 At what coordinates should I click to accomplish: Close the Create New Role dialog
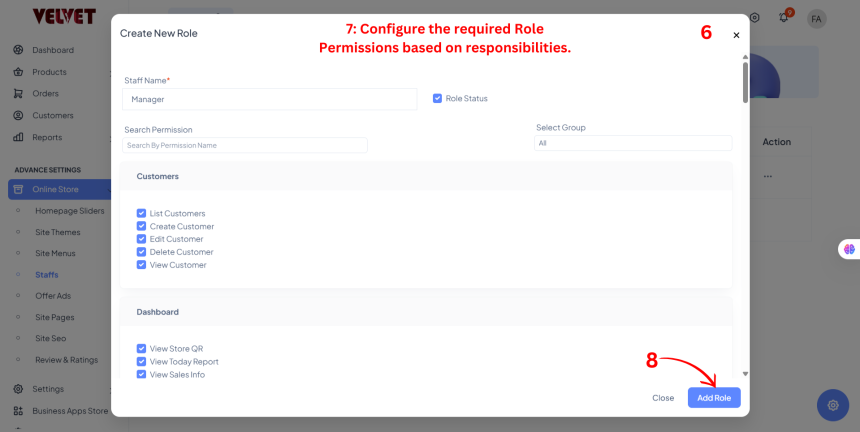pos(736,35)
